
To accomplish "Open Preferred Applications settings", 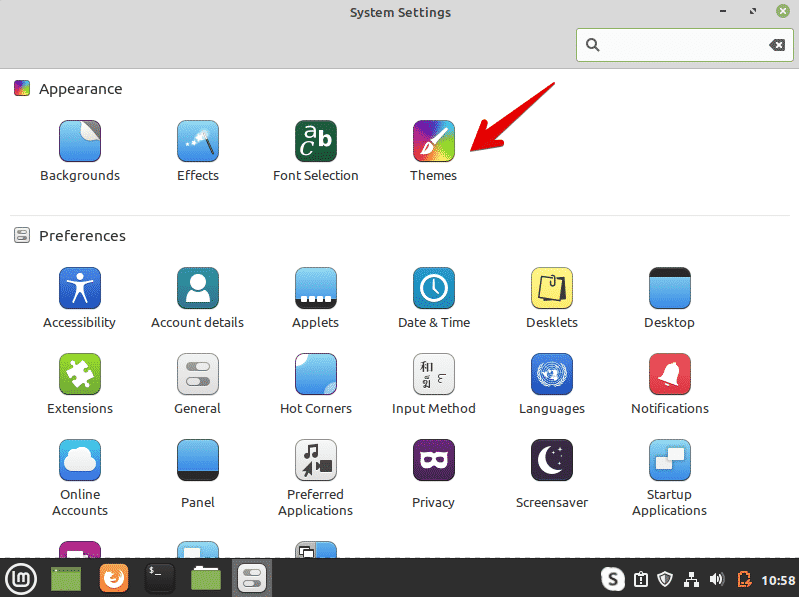I will (316, 478).
